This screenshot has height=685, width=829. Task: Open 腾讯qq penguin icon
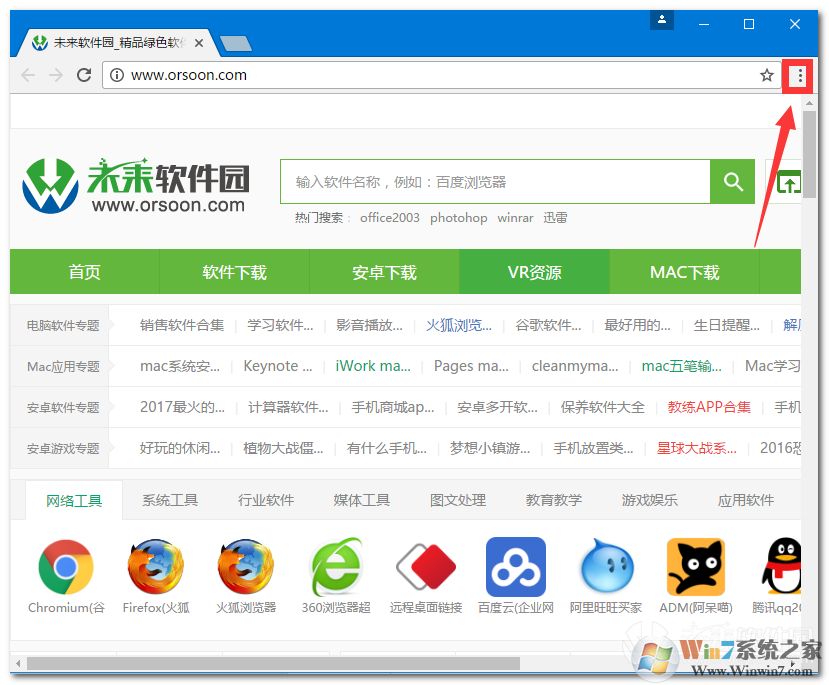click(781, 567)
